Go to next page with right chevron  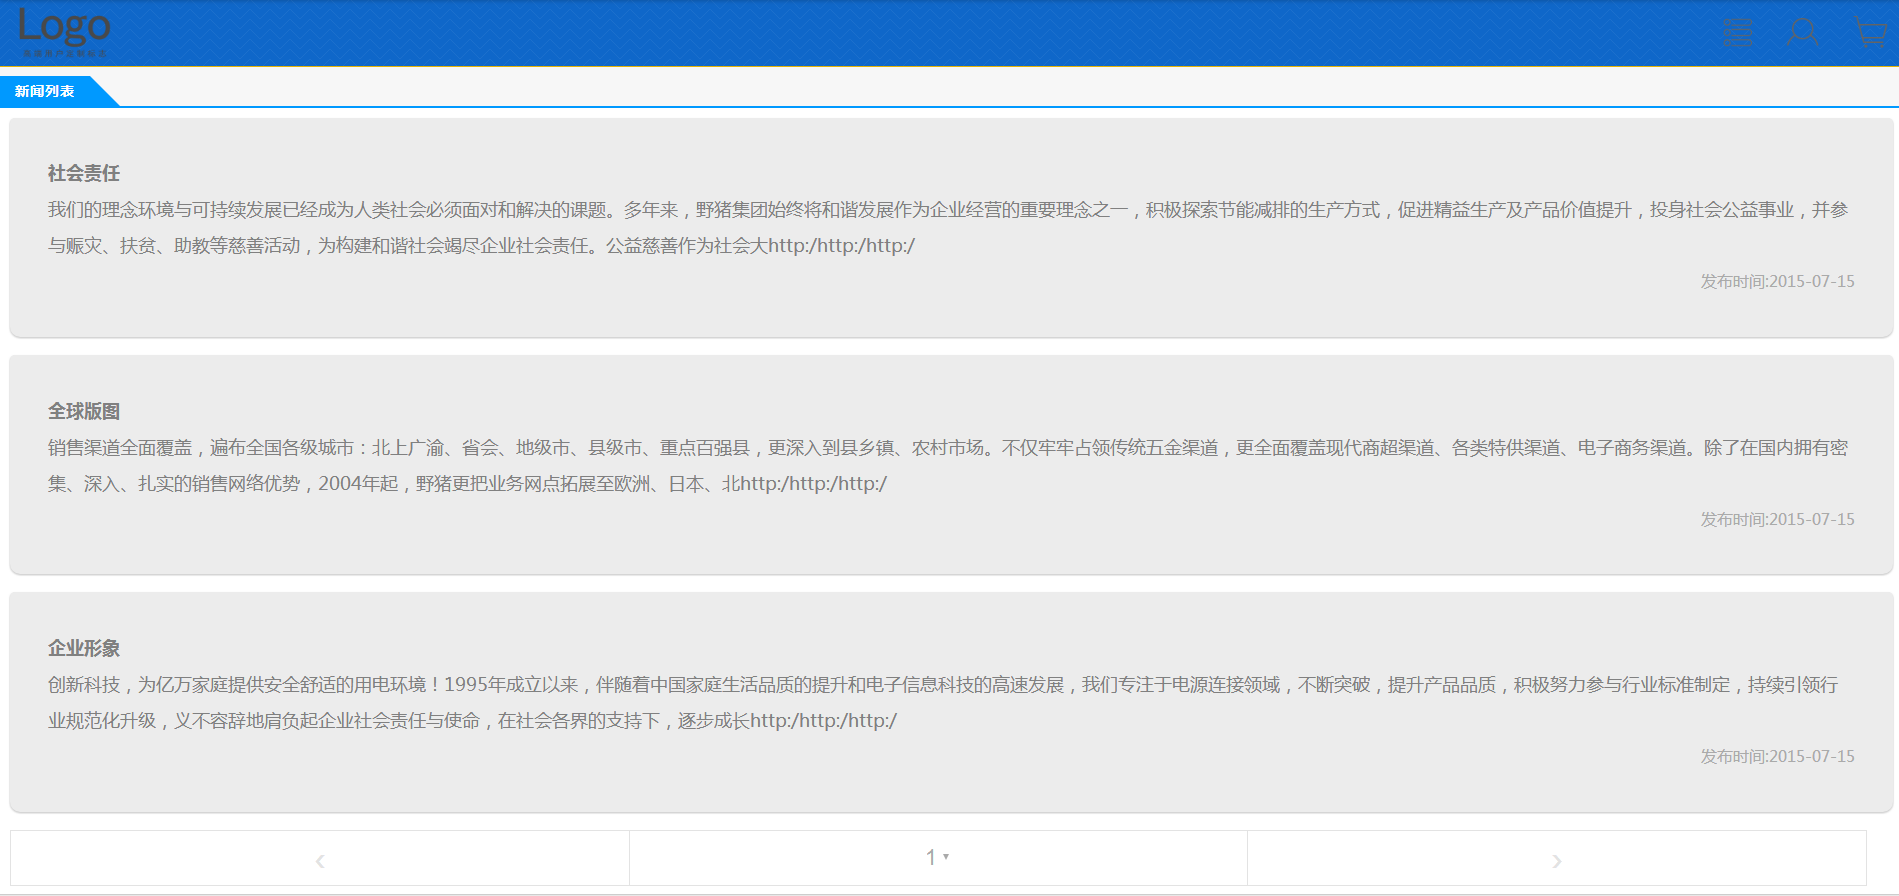pos(1557,859)
